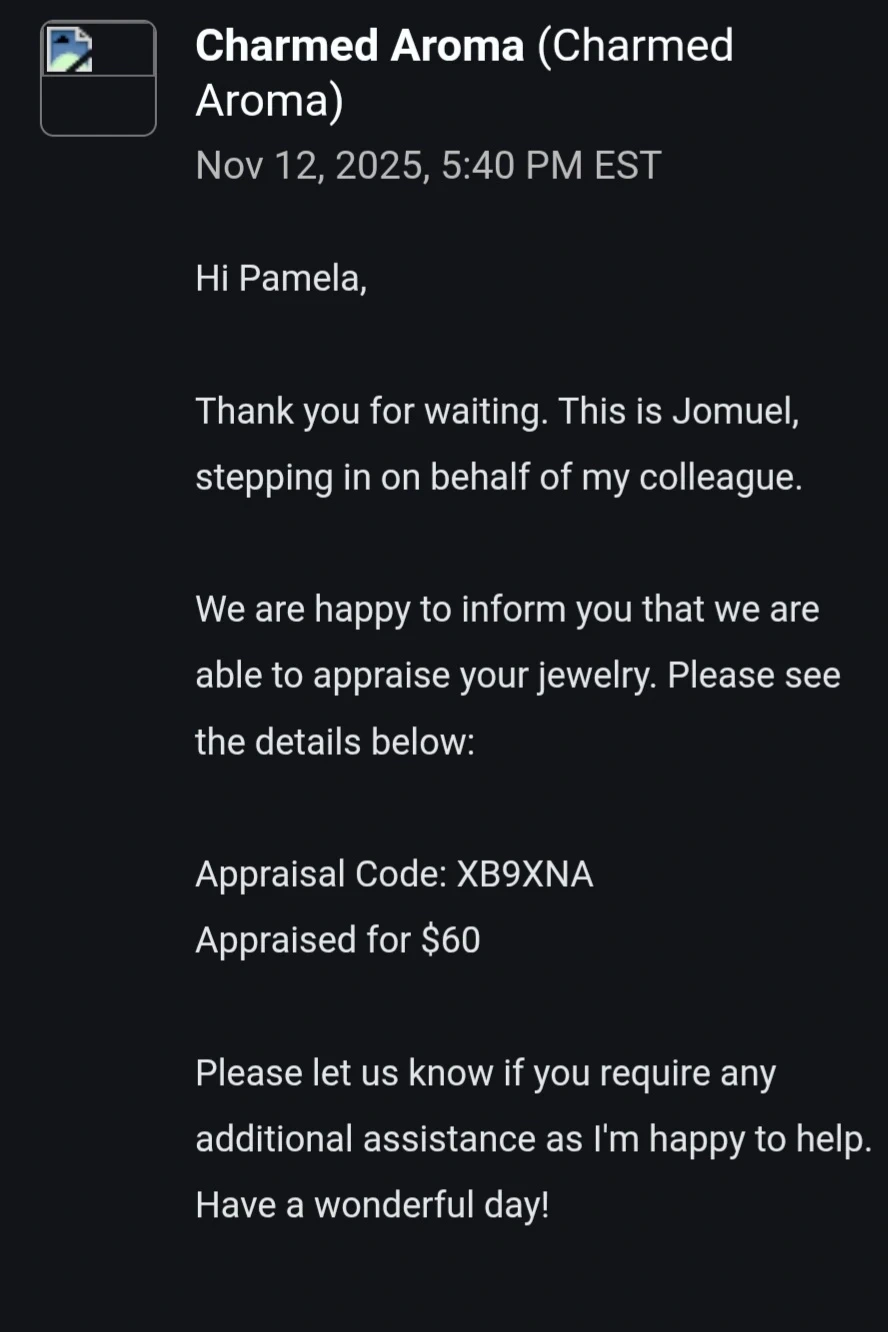Select the "Hi Pamela," greeting line
Screen dimensions: 888x1332
tap(281, 278)
